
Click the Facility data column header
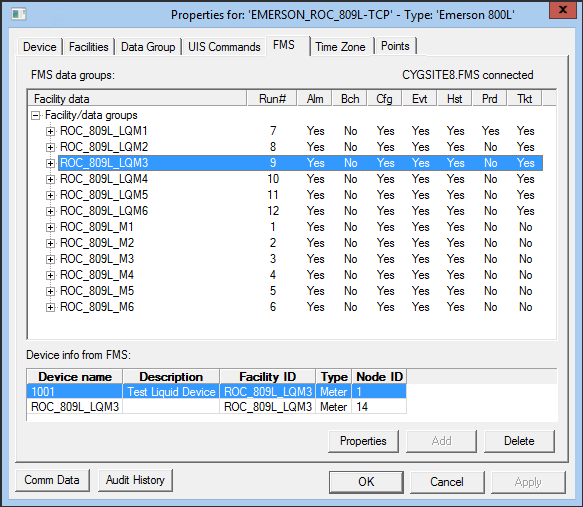pyautogui.click(x=138, y=99)
